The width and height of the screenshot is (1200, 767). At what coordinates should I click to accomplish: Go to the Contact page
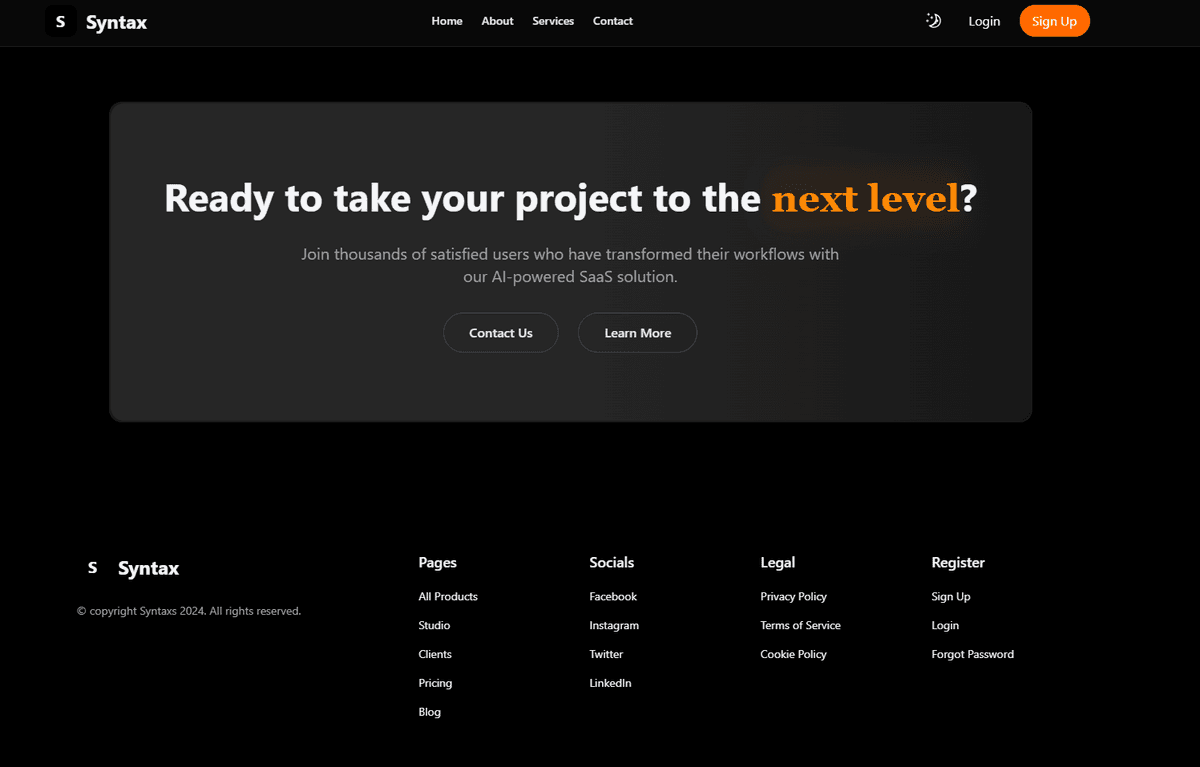612,21
